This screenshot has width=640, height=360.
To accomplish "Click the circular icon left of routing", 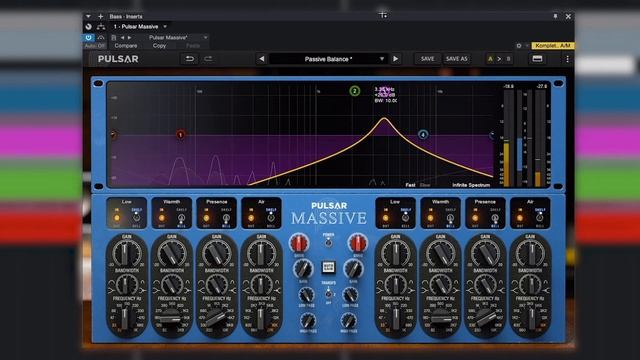I will click(x=89, y=27).
